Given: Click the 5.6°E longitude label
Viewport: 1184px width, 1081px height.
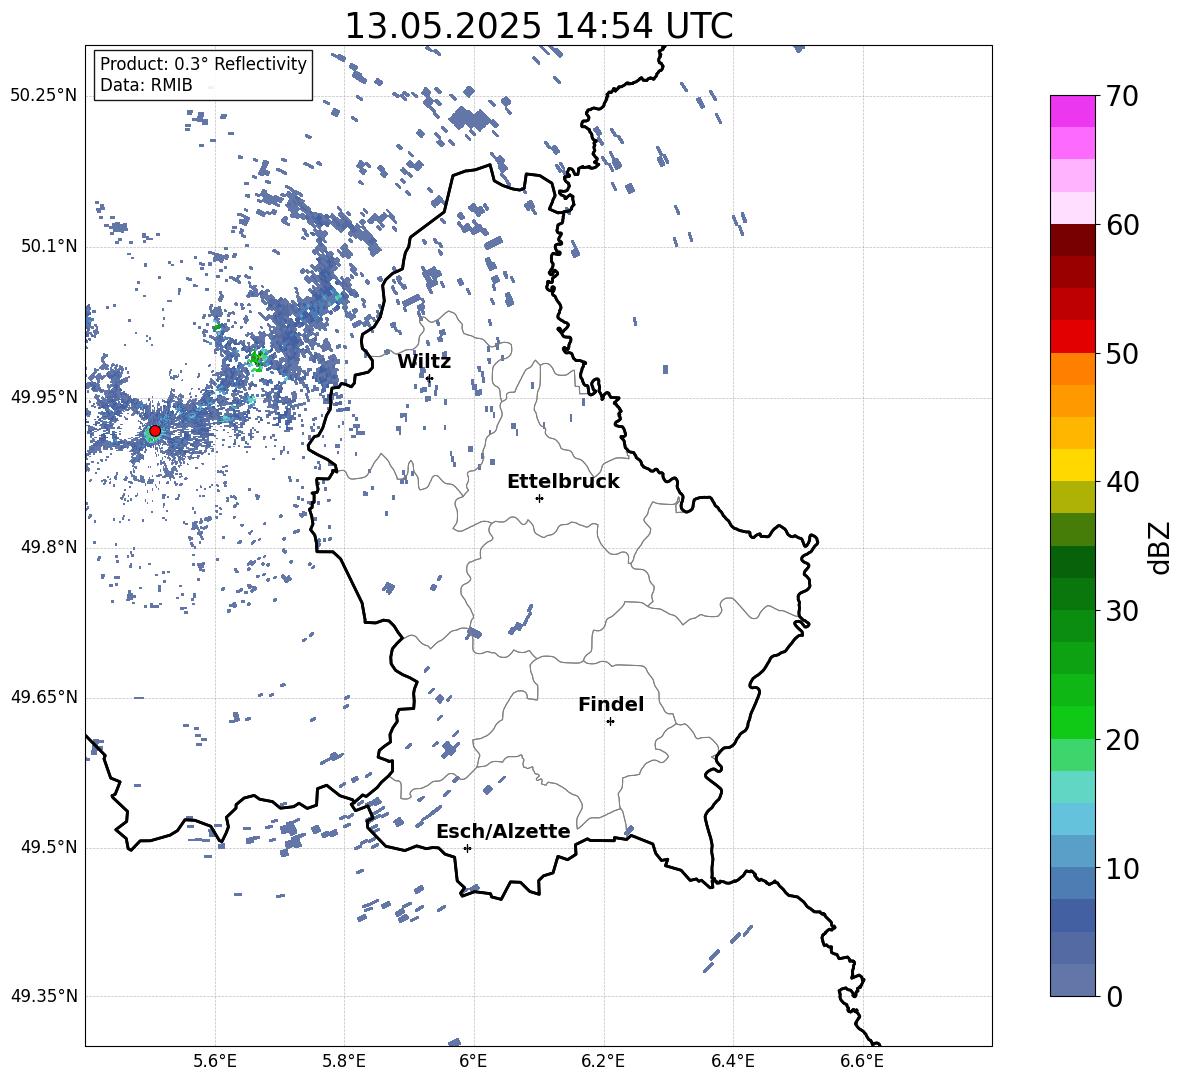Looking at the screenshot, I should coord(214,1061).
